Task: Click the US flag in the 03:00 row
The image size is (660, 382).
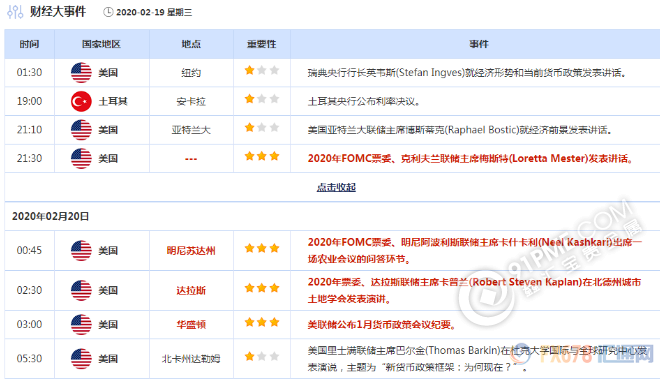Action: [x=81, y=324]
